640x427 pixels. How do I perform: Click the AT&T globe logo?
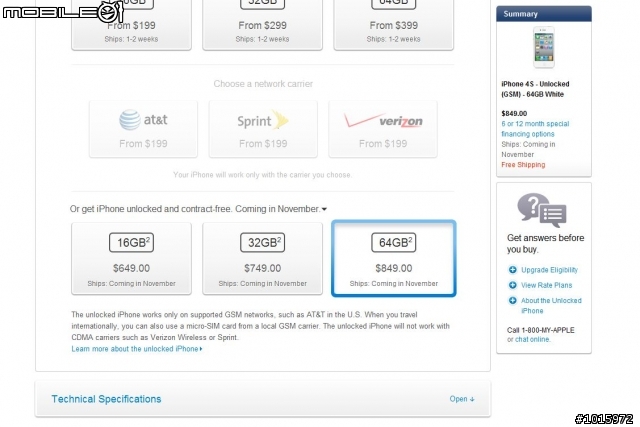point(130,120)
